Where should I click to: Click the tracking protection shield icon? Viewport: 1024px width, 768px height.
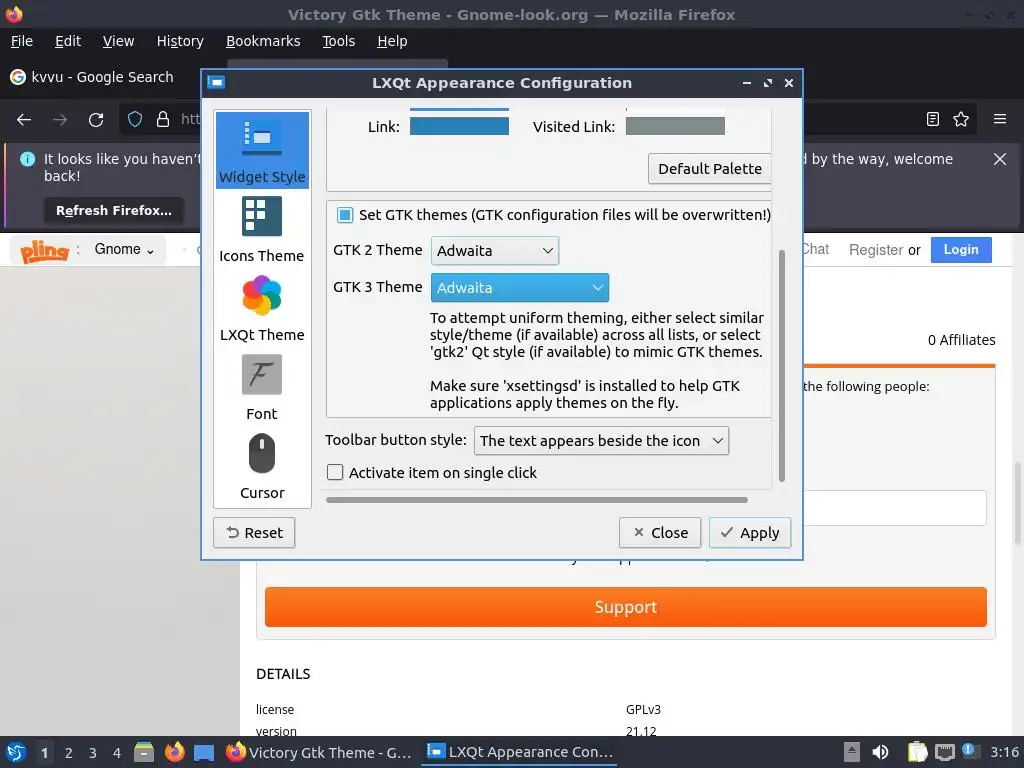pyautogui.click(x=135, y=120)
